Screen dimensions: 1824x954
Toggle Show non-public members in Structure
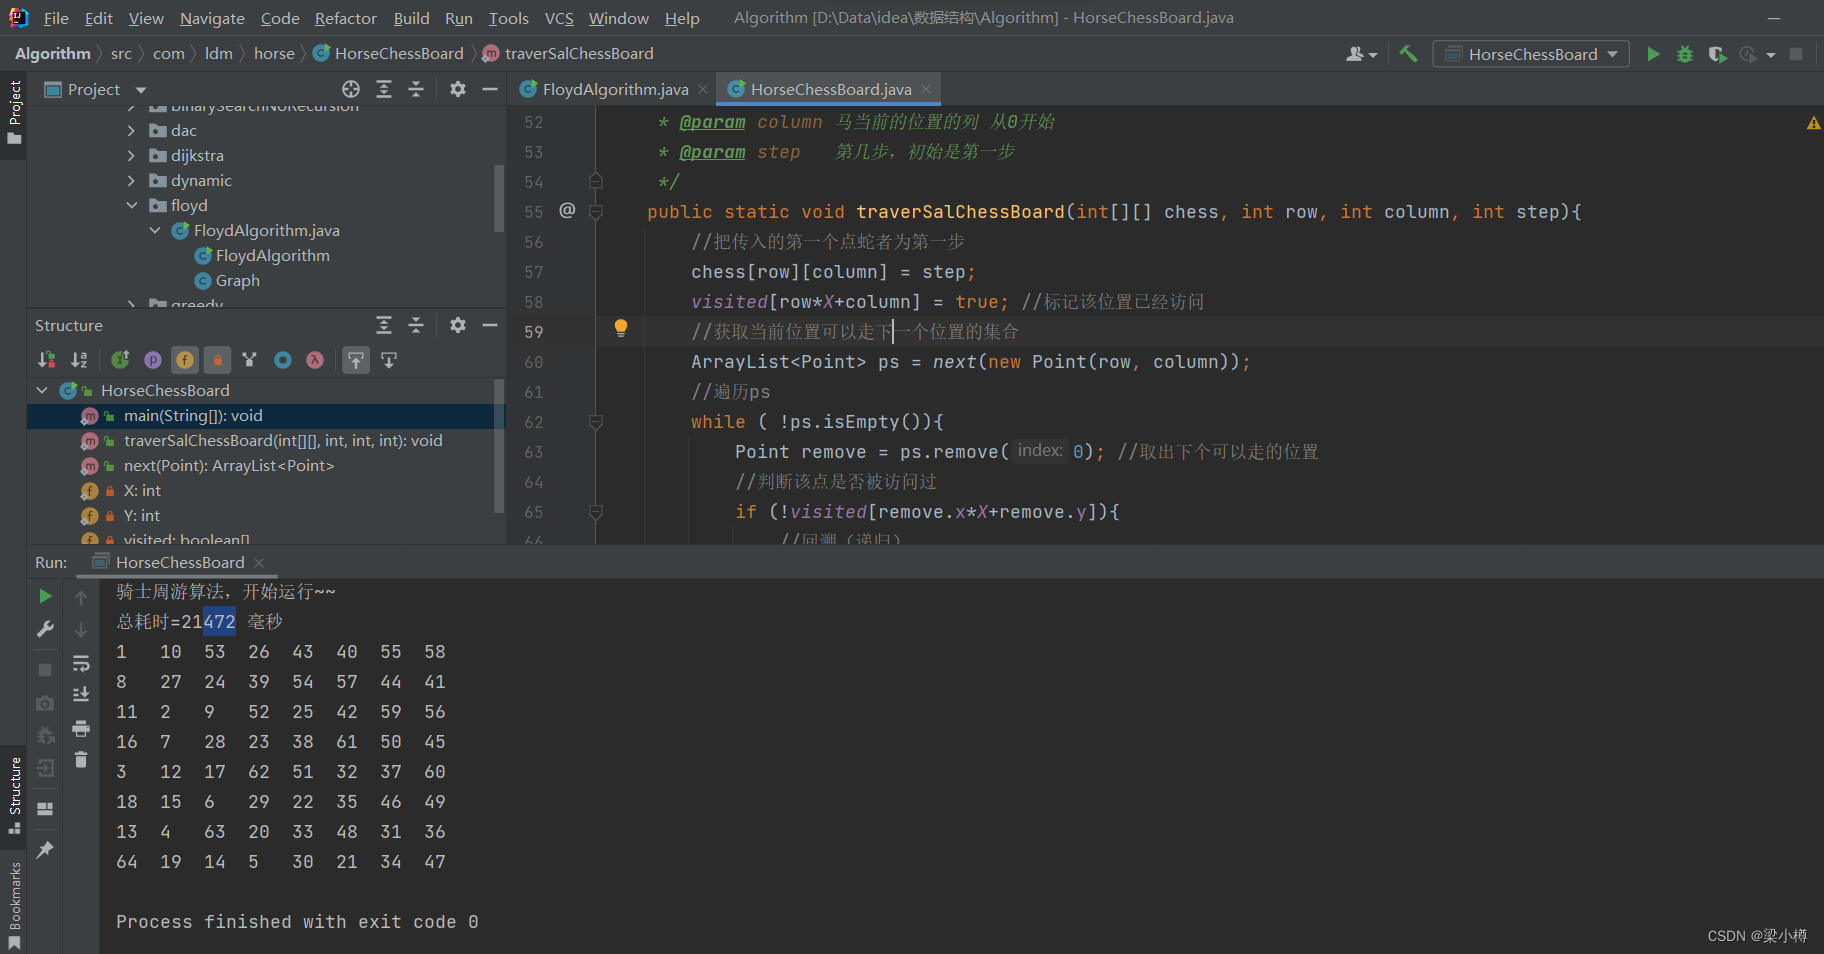point(217,360)
